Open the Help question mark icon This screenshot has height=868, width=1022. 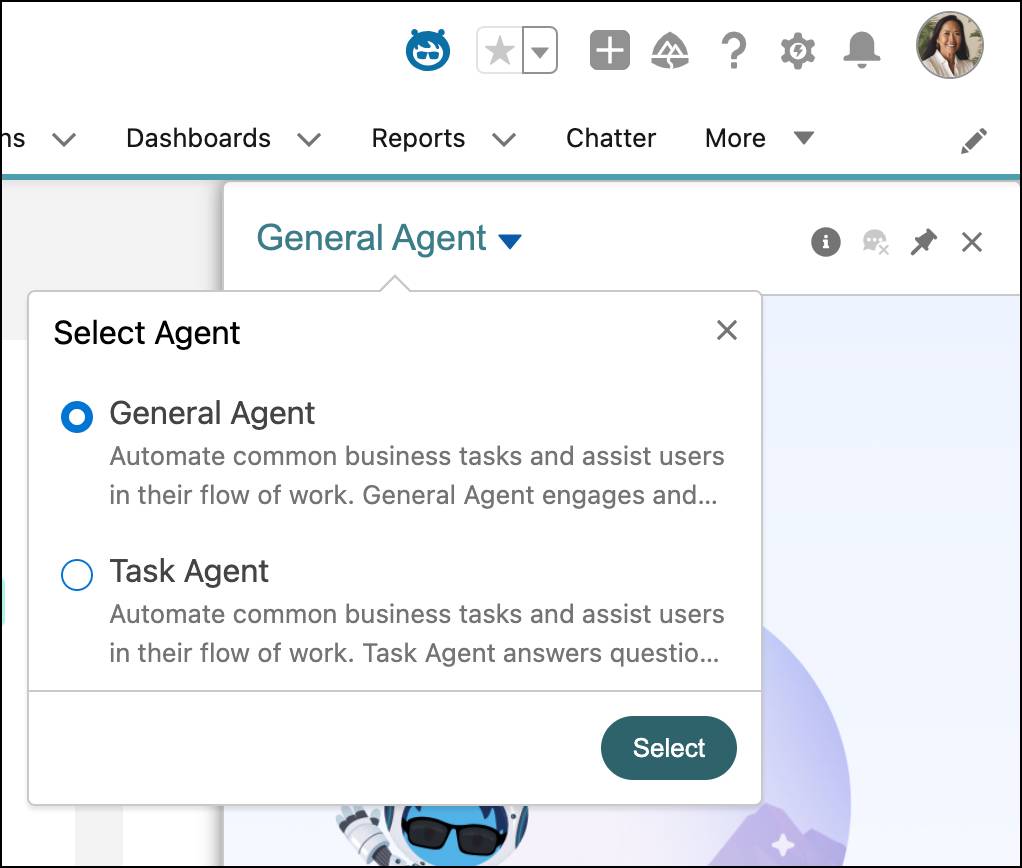point(734,50)
